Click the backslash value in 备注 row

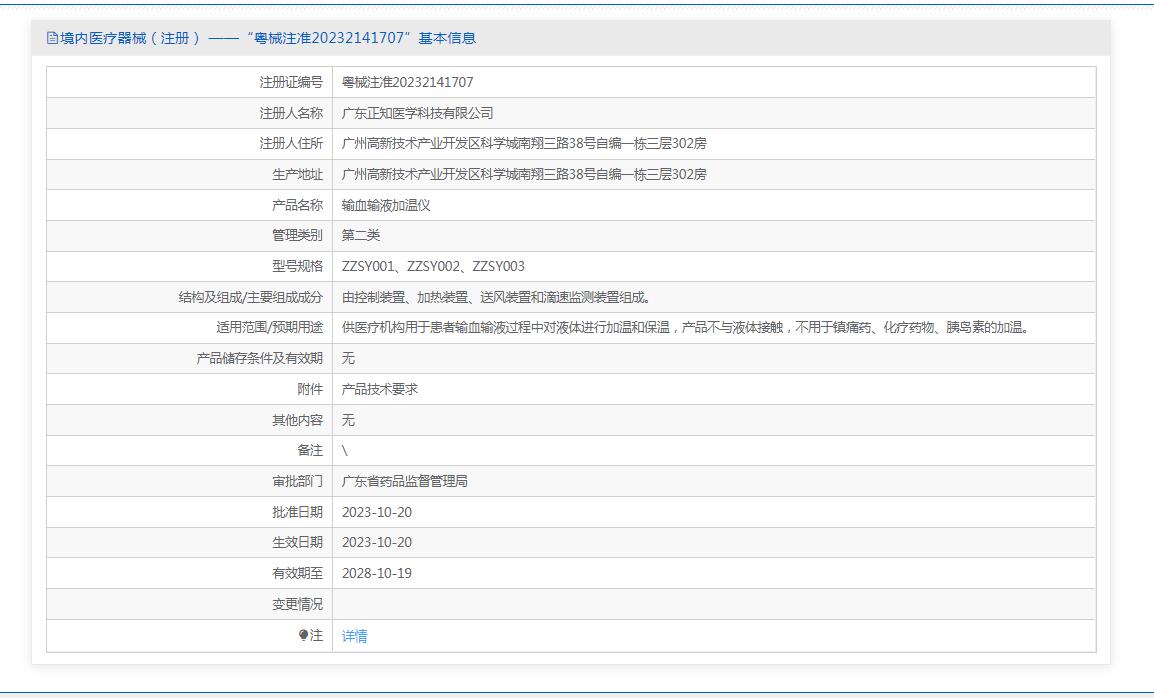pos(344,451)
